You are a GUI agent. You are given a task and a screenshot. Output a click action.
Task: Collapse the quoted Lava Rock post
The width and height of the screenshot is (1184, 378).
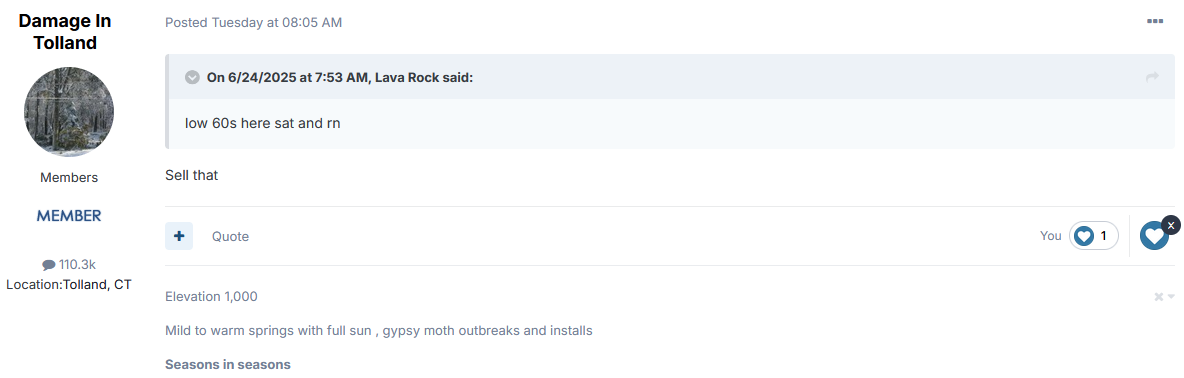[193, 77]
